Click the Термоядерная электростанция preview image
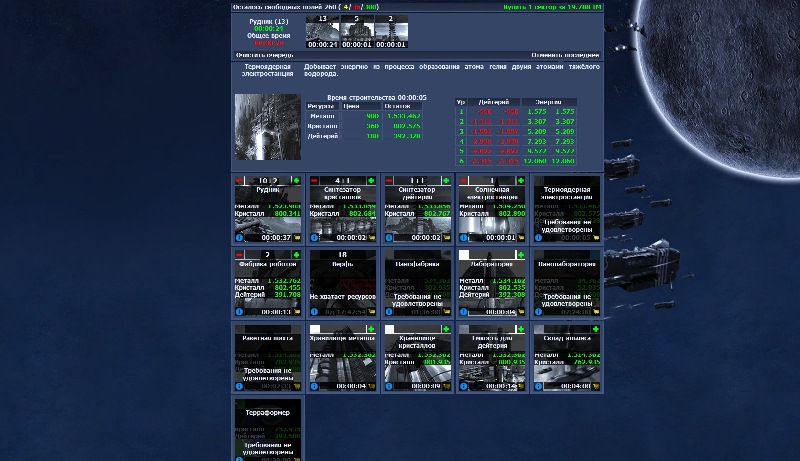 267,127
